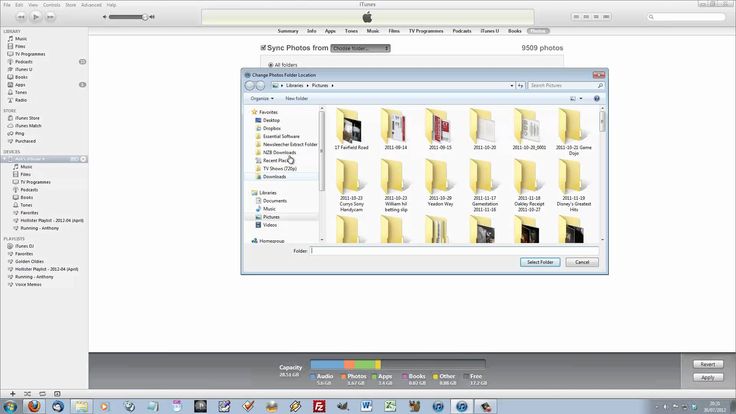The width and height of the screenshot is (736, 414).
Task: Toggle the repeat button
Action: point(42,394)
